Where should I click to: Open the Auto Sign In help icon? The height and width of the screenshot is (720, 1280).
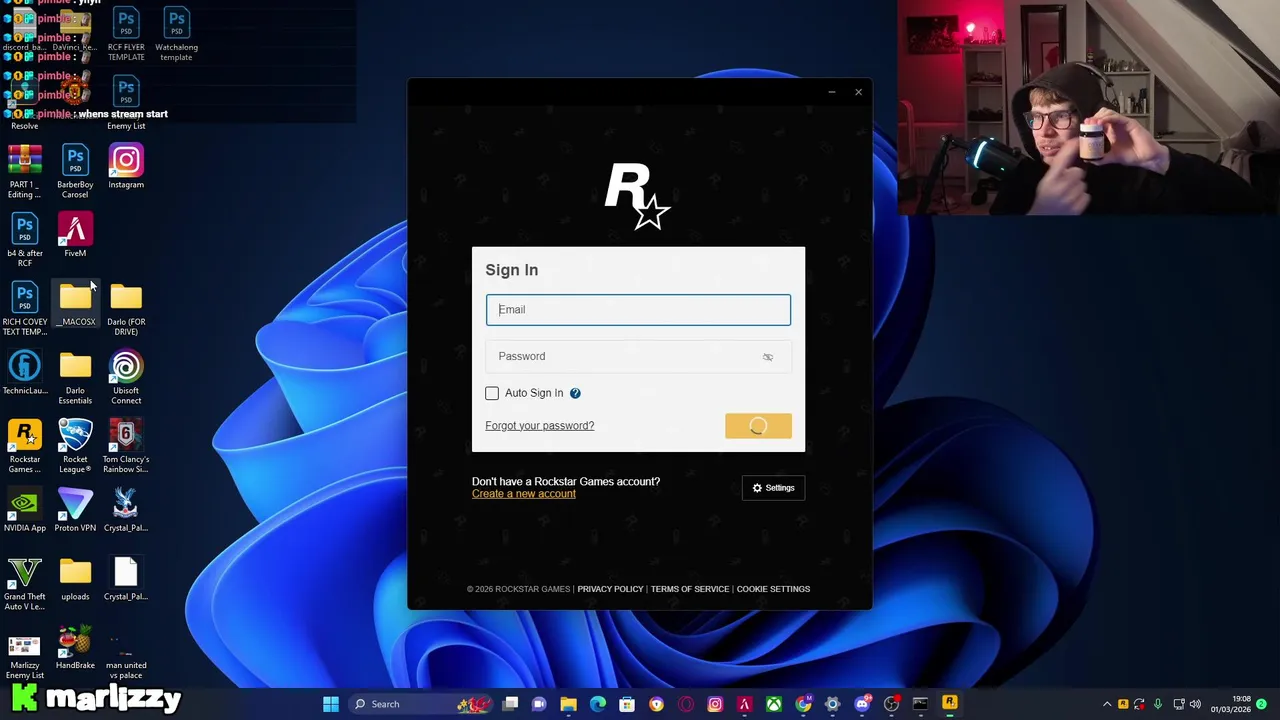pyautogui.click(x=575, y=393)
